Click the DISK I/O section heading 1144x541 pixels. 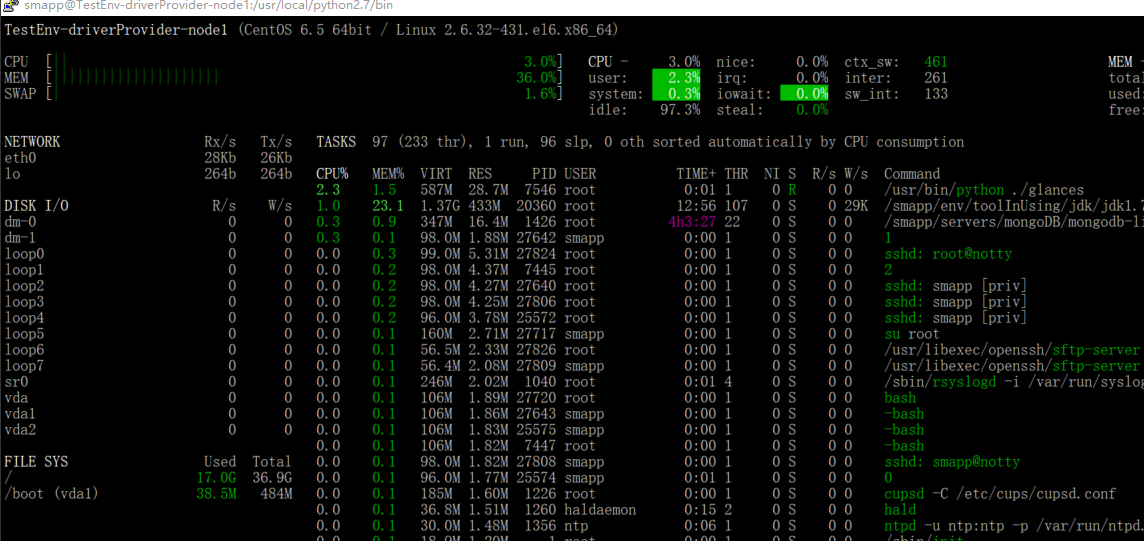[36, 206]
